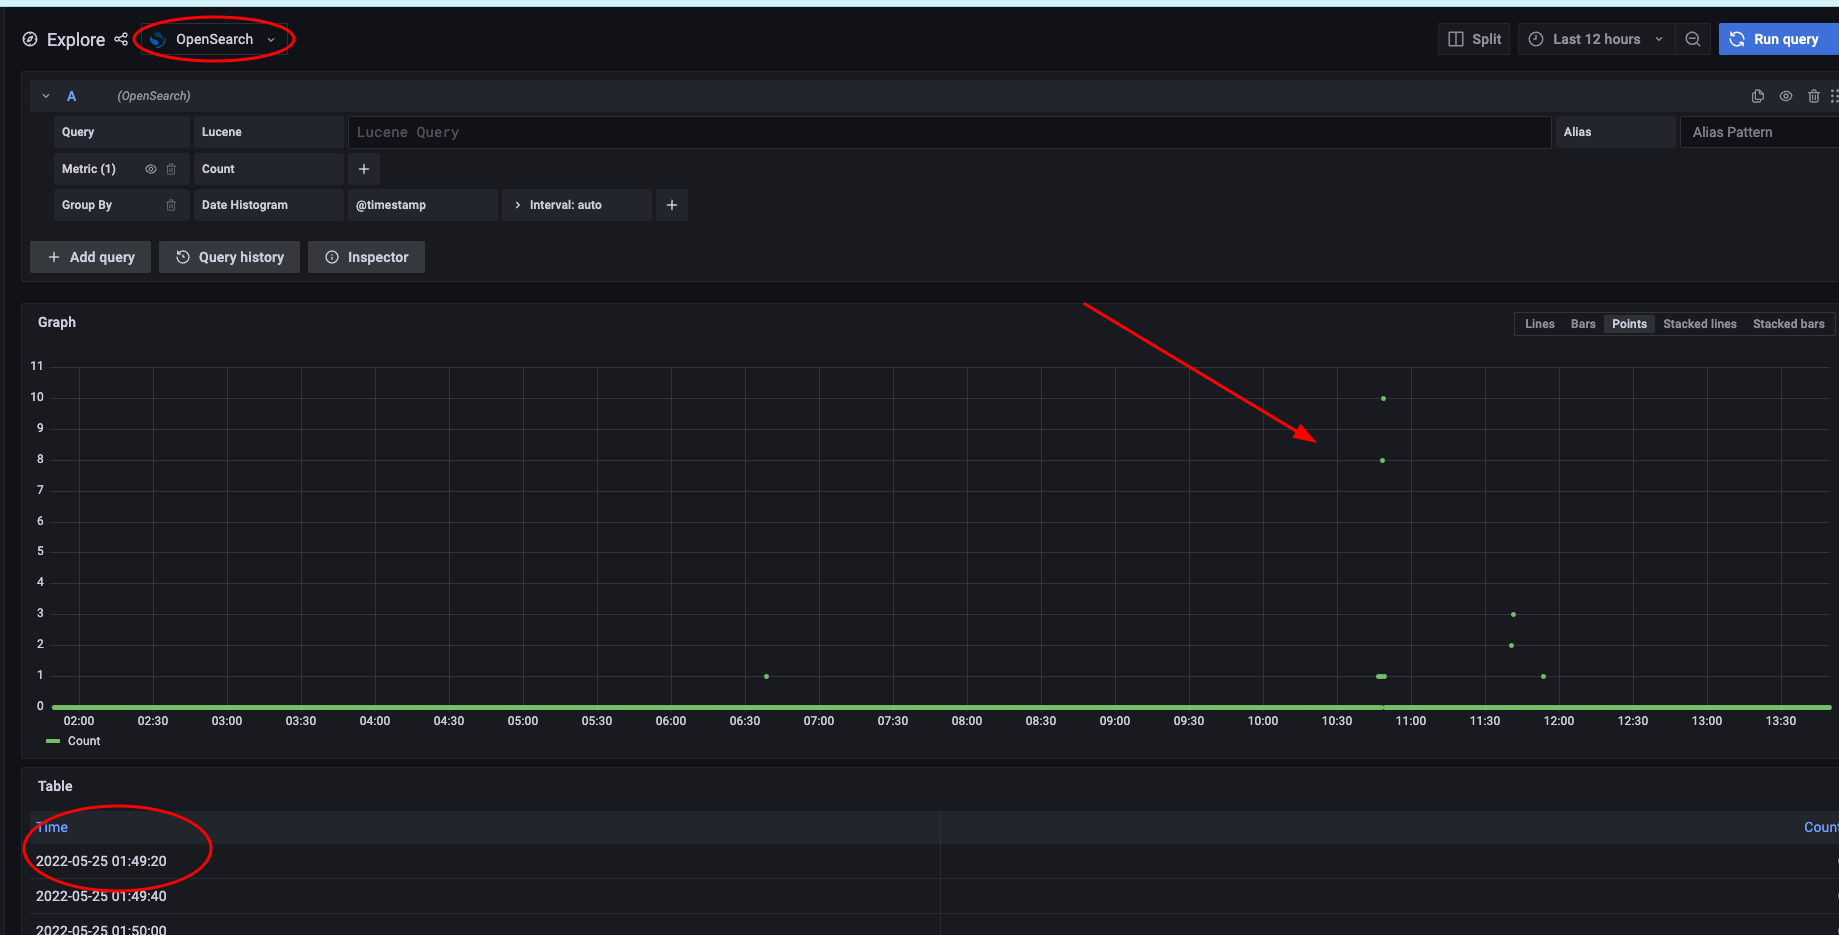Collapse query A with its chevron
1839x935 pixels.
point(45,95)
